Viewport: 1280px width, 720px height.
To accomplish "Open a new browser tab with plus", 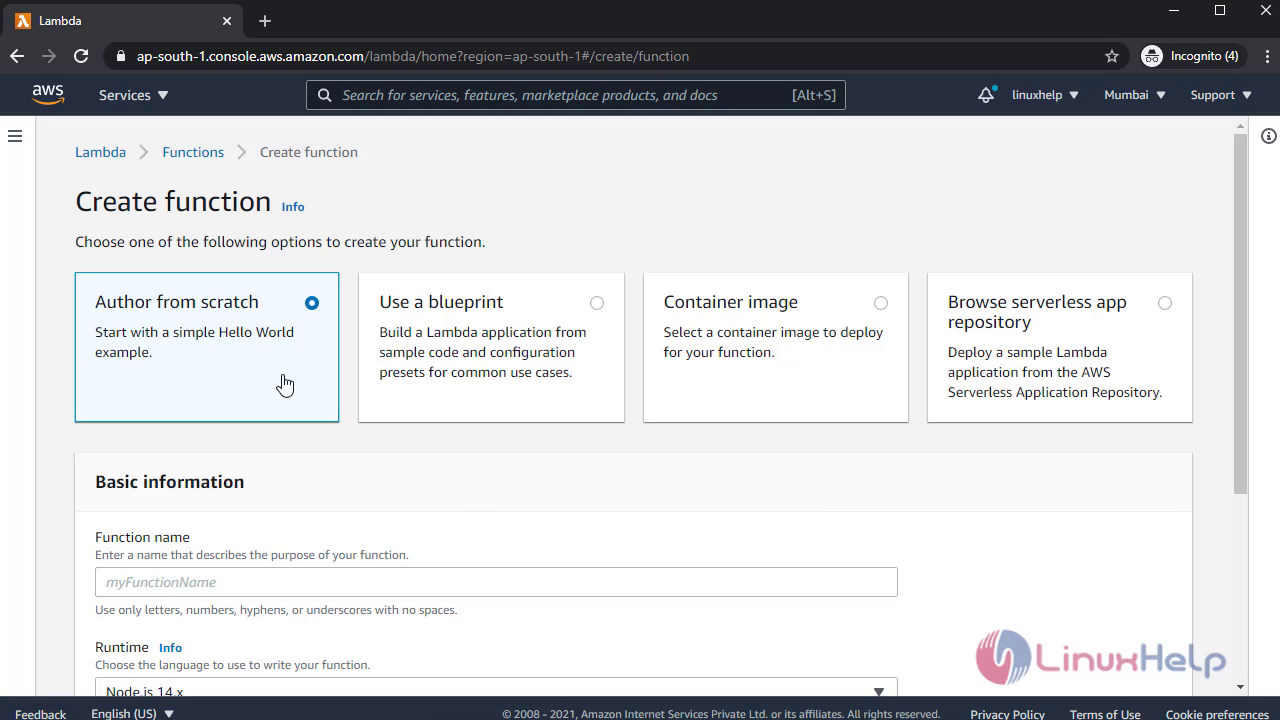I will (x=264, y=21).
